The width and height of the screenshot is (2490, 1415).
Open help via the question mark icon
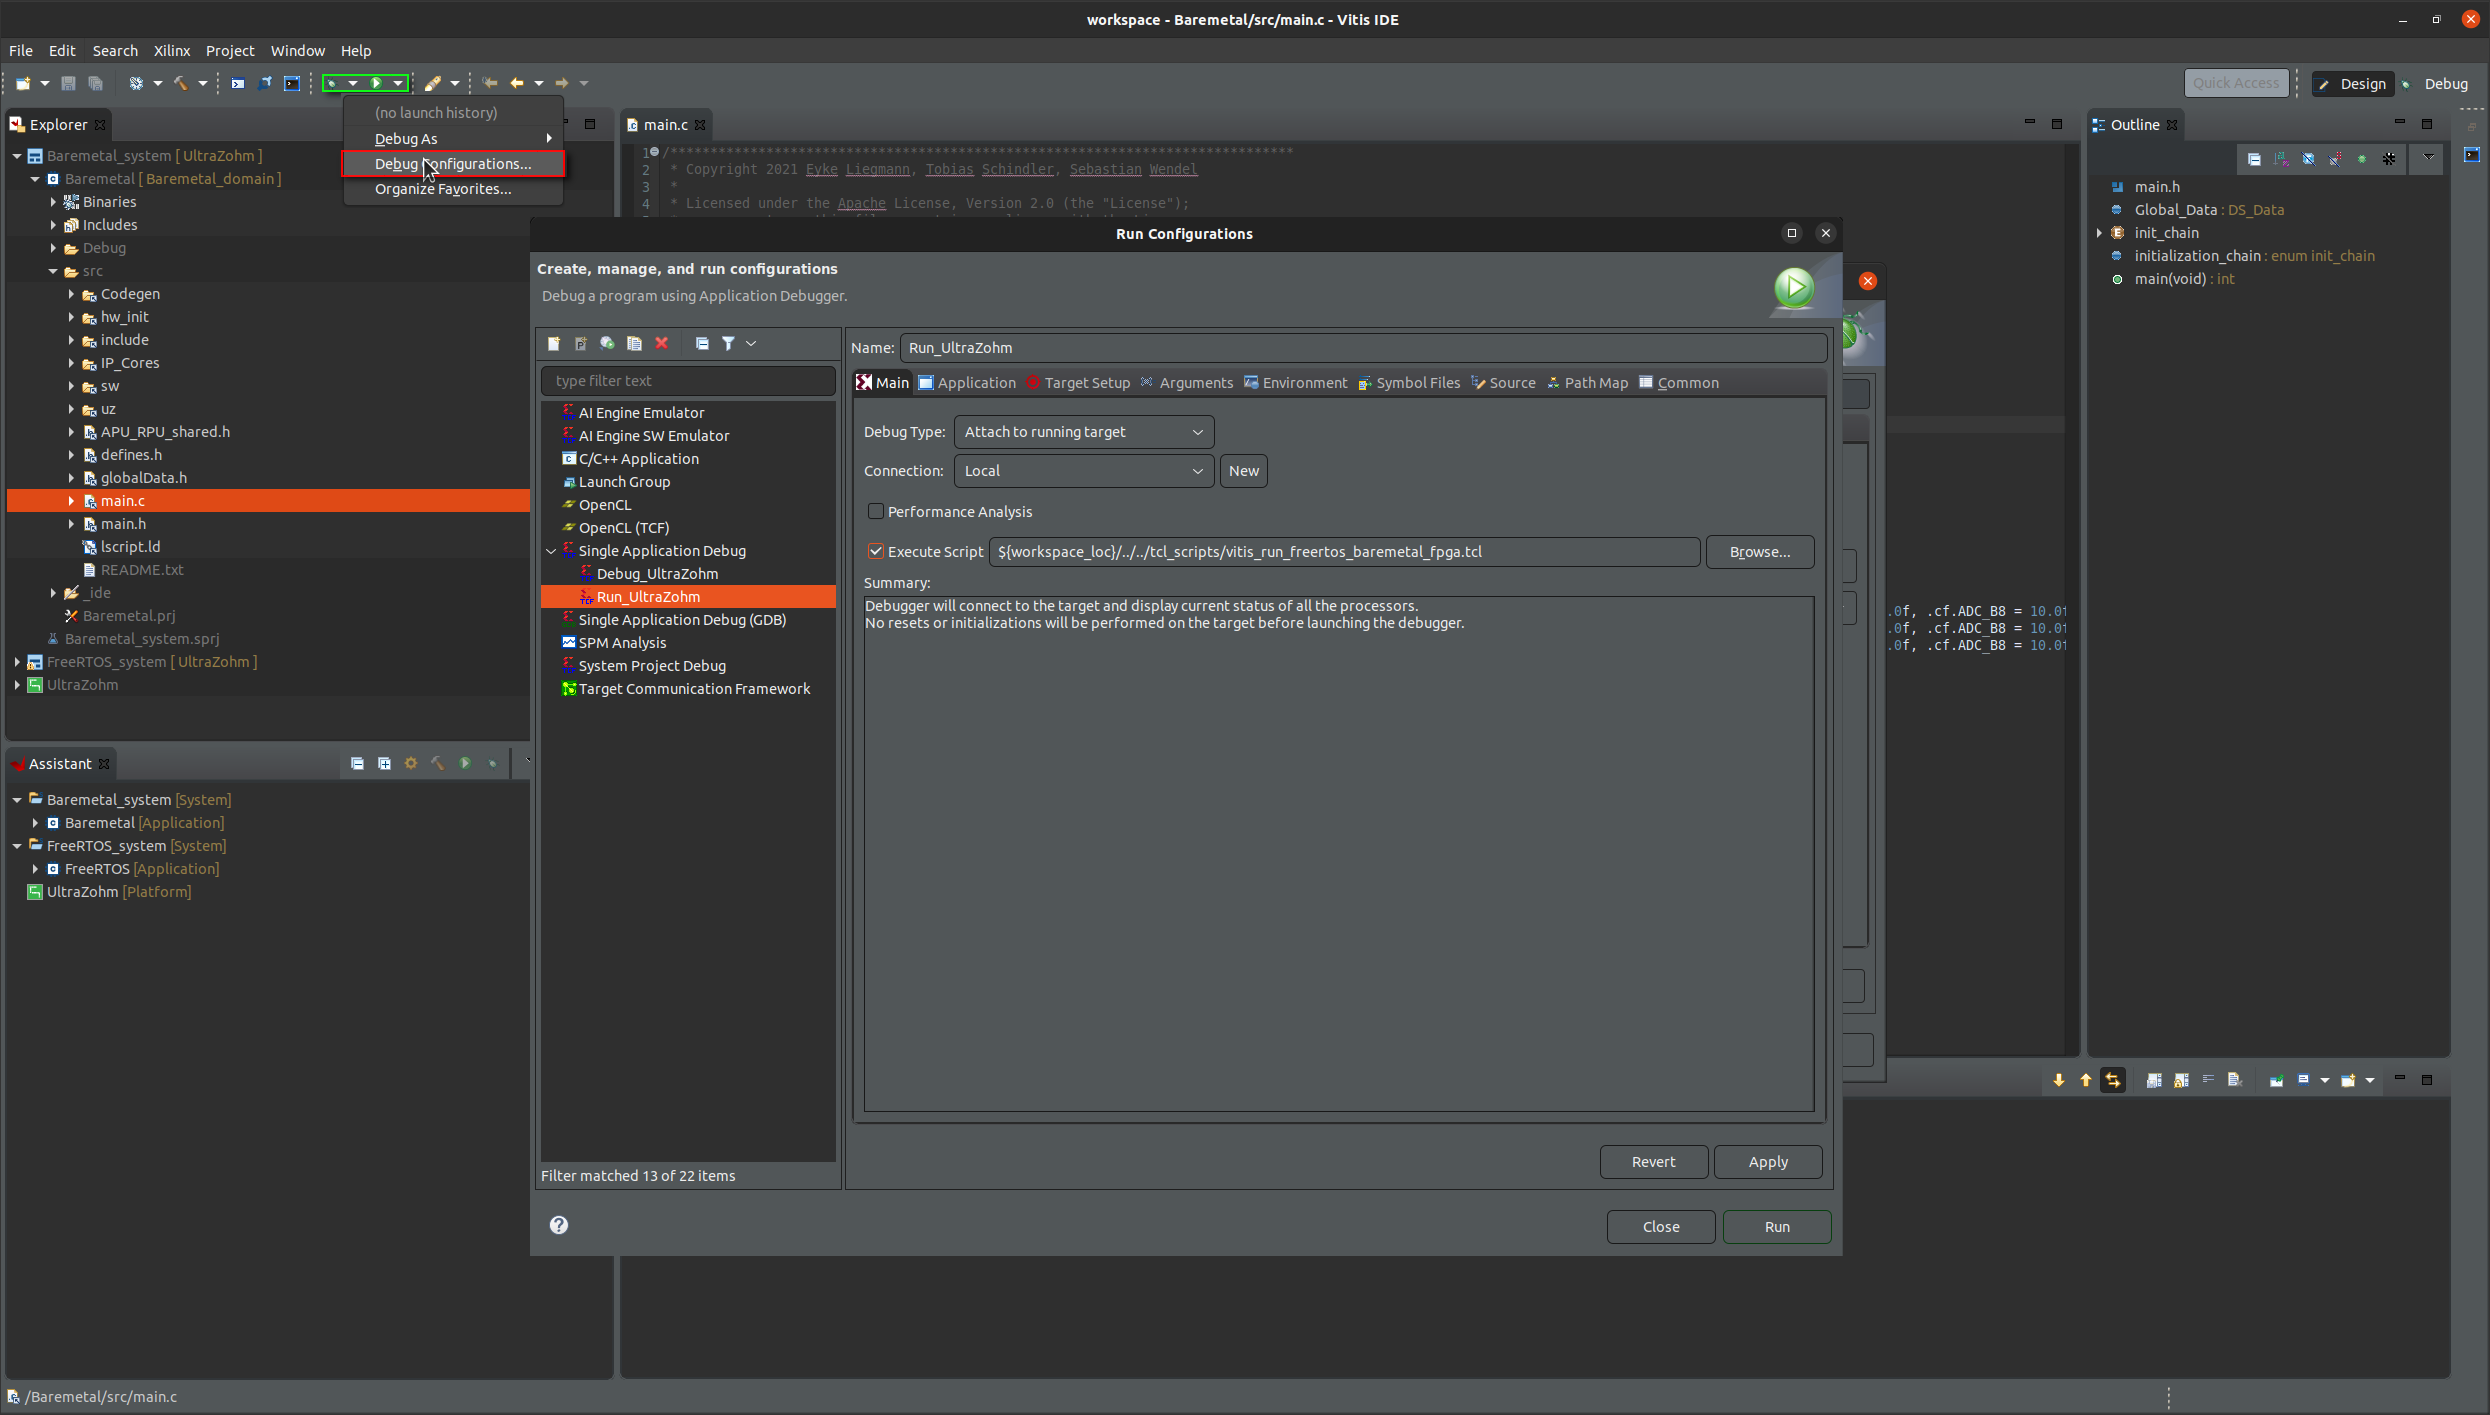(558, 1226)
